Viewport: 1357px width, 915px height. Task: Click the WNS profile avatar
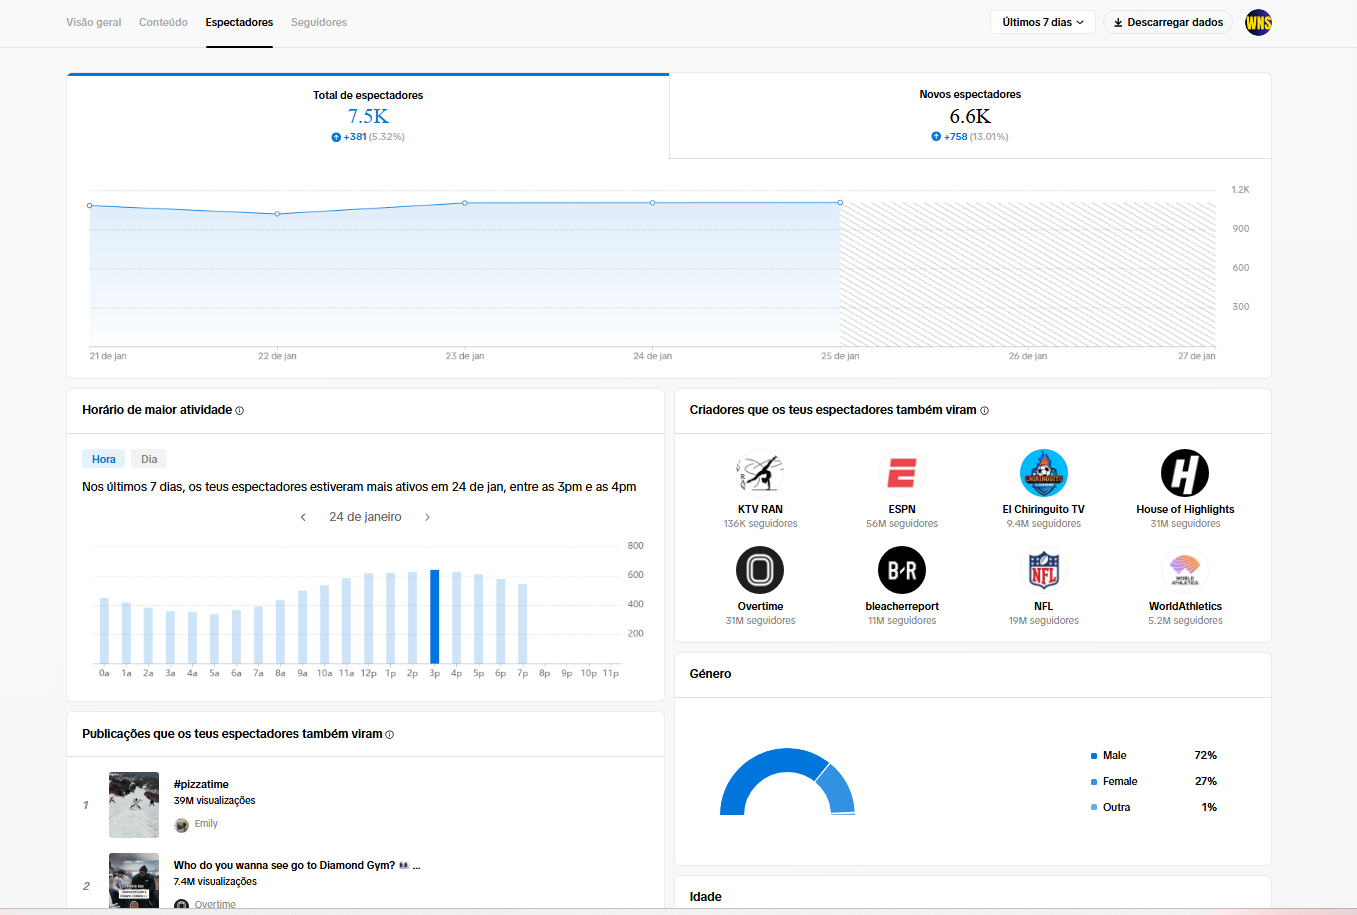tap(1258, 22)
